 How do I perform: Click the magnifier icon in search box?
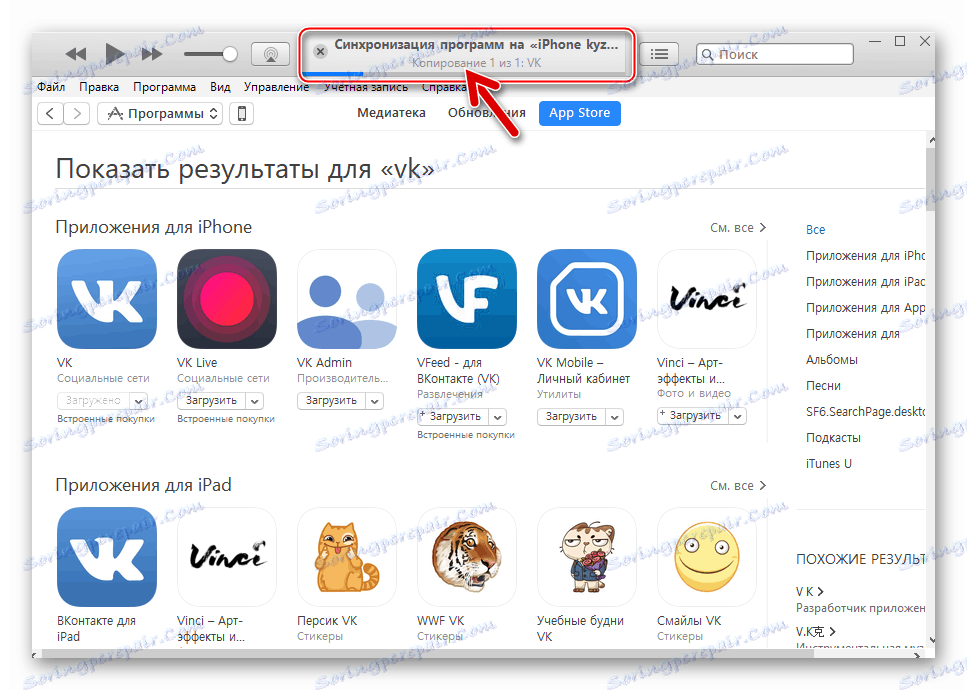click(707, 54)
